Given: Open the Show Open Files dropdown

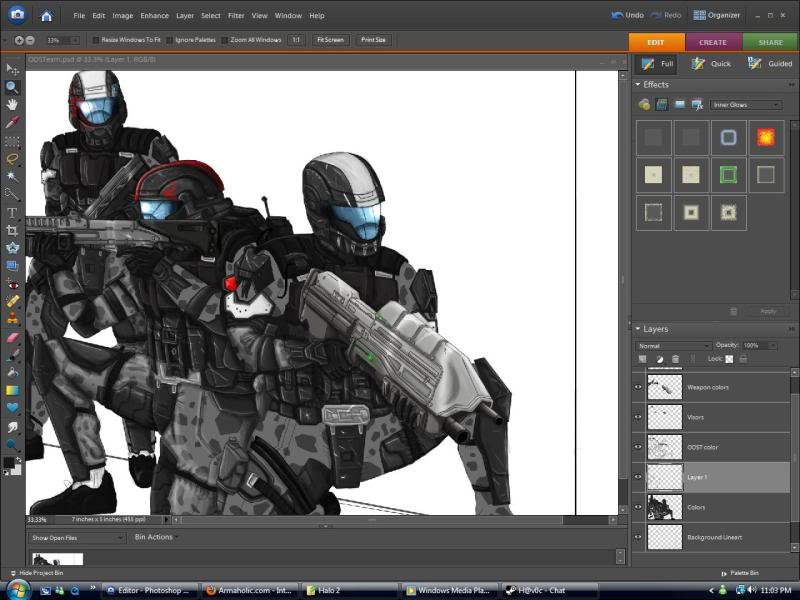Looking at the screenshot, I should click(77, 538).
